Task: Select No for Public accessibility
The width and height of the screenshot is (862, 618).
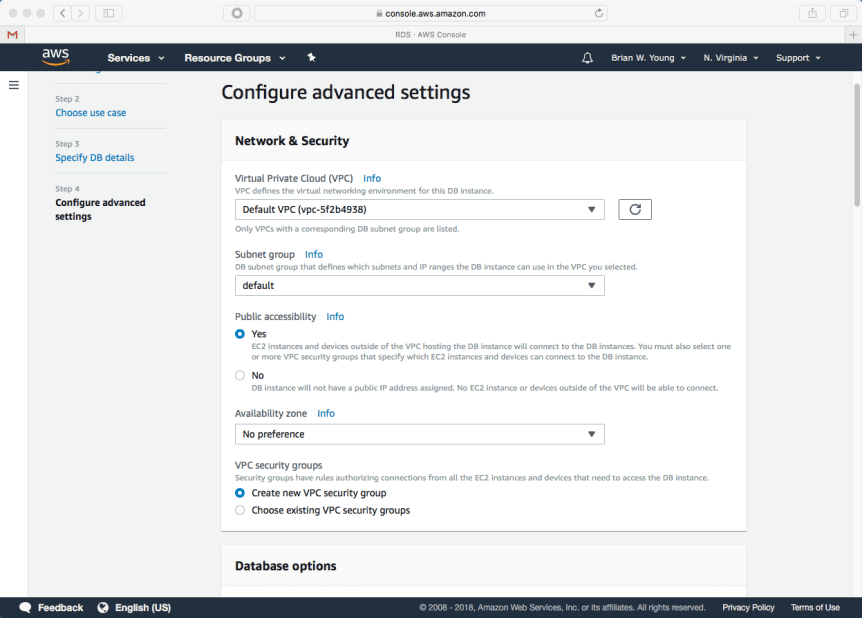Action: tap(240, 376)
